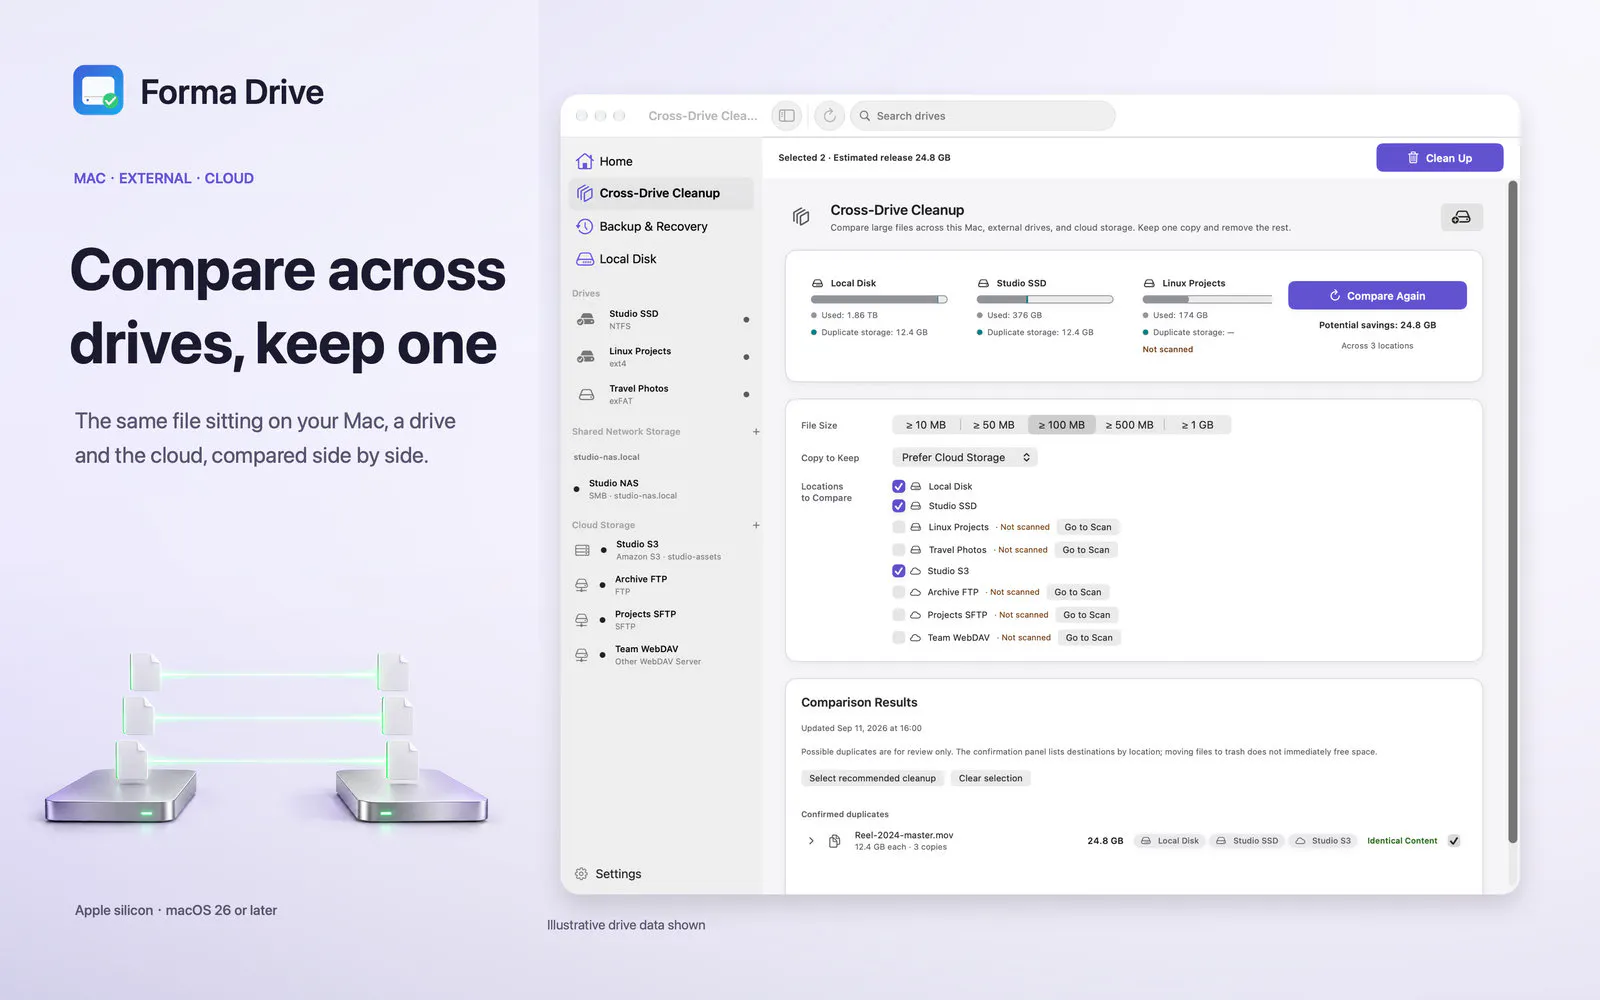Uncheck the Studio S3 location checkbox
Viewport: 1600px width, 1000px height.
[x=898, y=571]
